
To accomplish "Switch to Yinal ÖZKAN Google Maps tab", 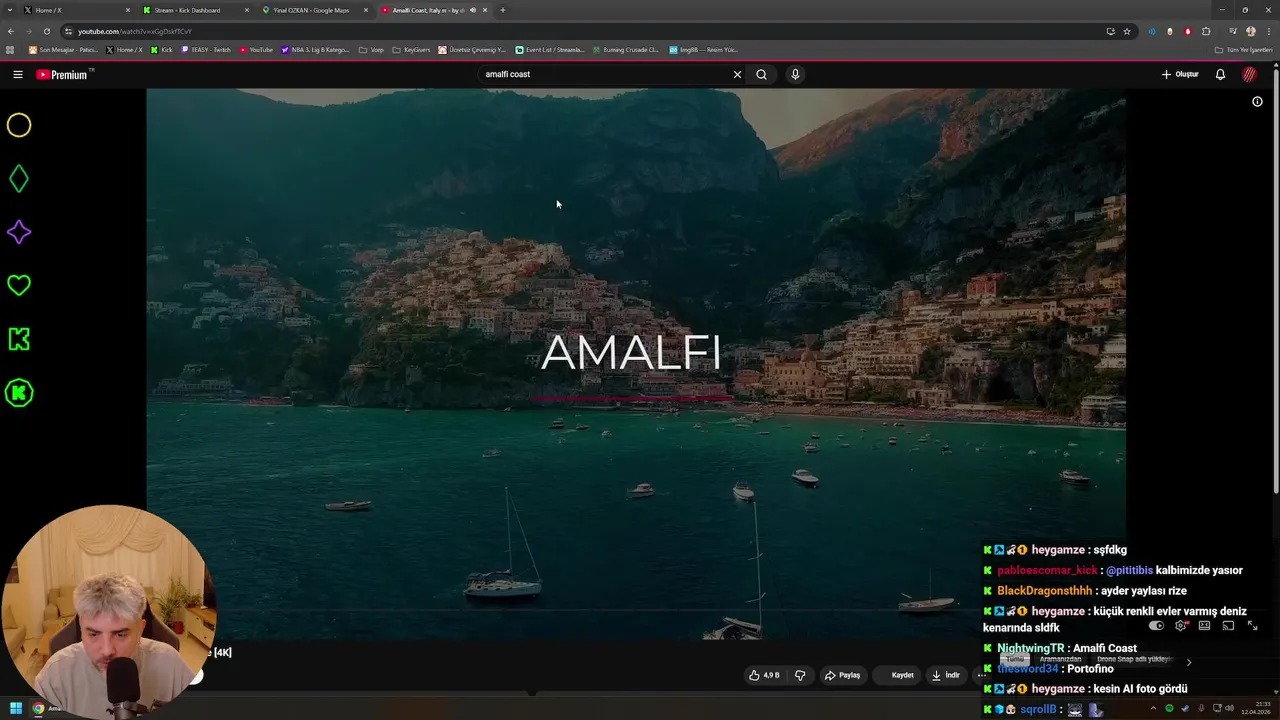I will pos(314,10).
